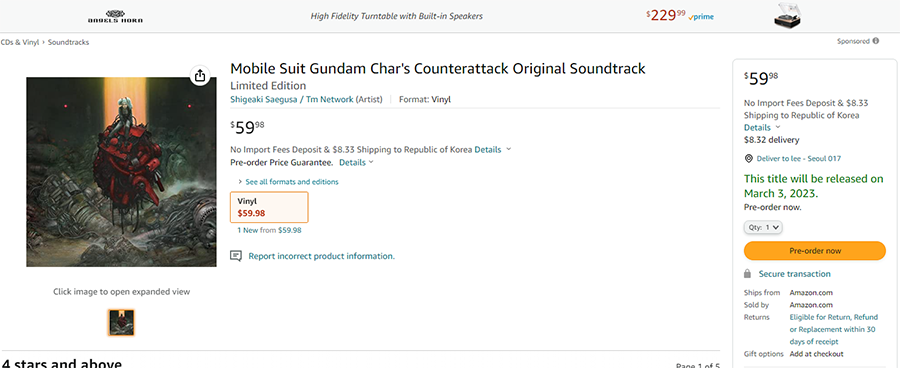Click the Report incorrect product information speech icon
Image resolution: width=900 pixels, height=368 pixels.
[235, 256]
